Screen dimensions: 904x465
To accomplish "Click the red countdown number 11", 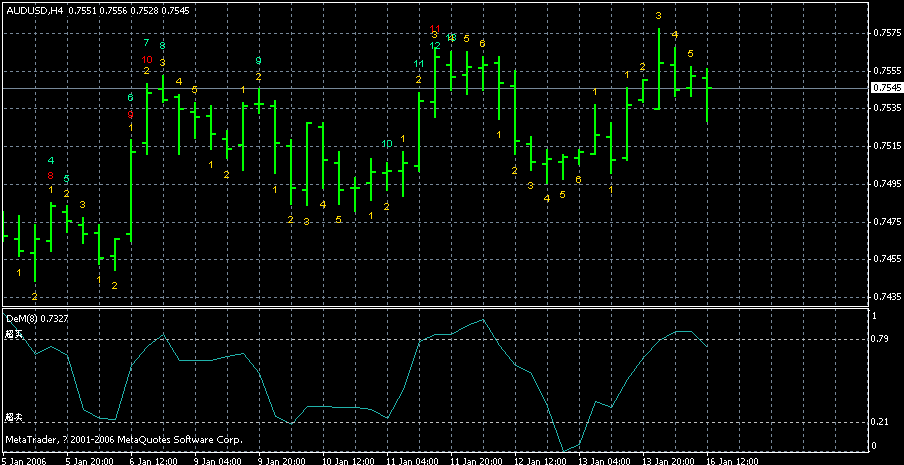I will (435, 29).
